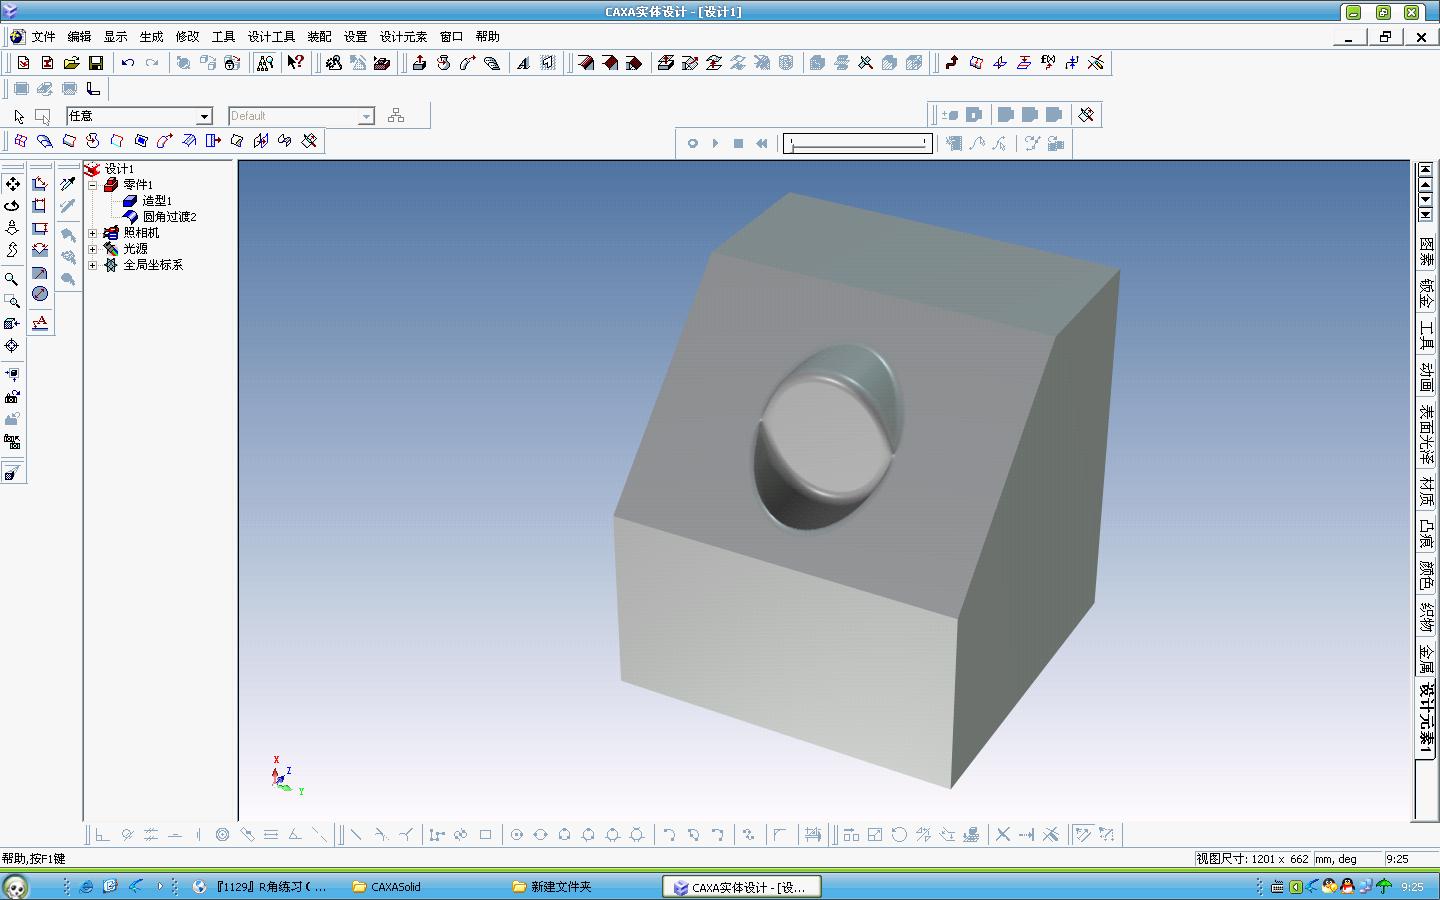Image resolution: width=1440 pixels, height=900 pixels.
Task: Click the Open file folder icon
Action: (71, 63)
